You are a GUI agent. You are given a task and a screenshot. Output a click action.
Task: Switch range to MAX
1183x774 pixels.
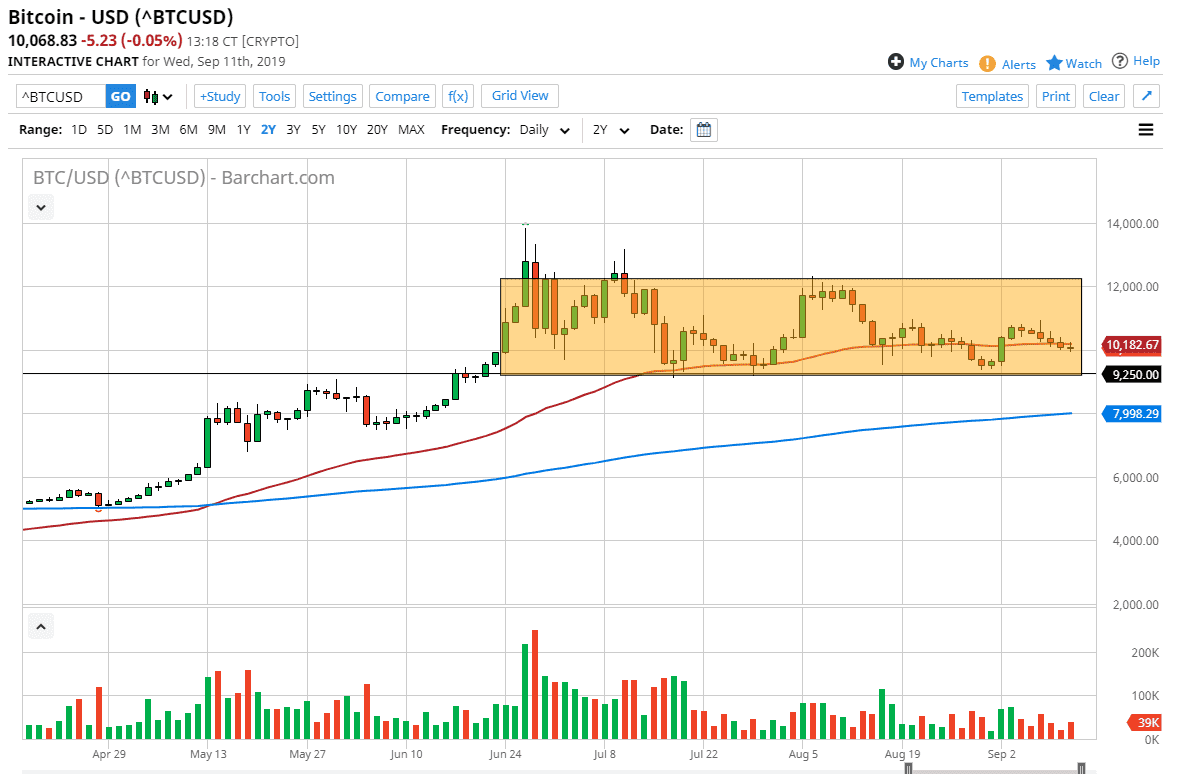pyautogui.click(x=411, y=129)
